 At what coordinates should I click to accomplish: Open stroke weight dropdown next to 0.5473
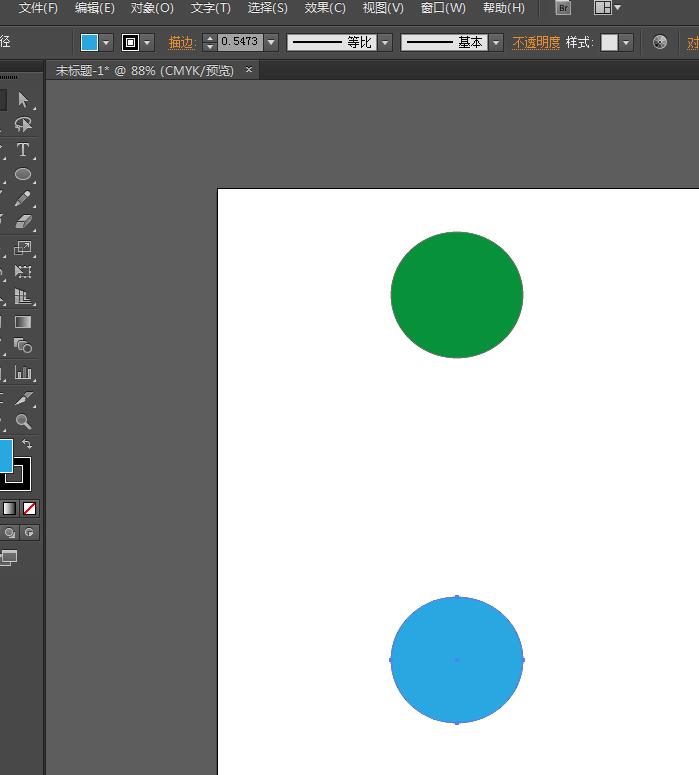coord(271,43)
